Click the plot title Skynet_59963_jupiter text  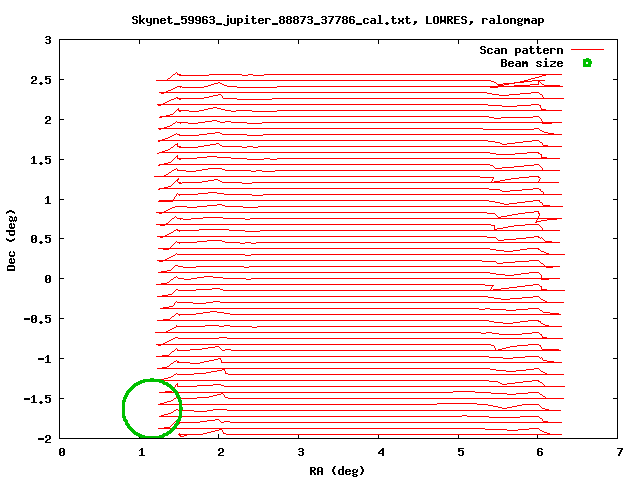point(338,20)
